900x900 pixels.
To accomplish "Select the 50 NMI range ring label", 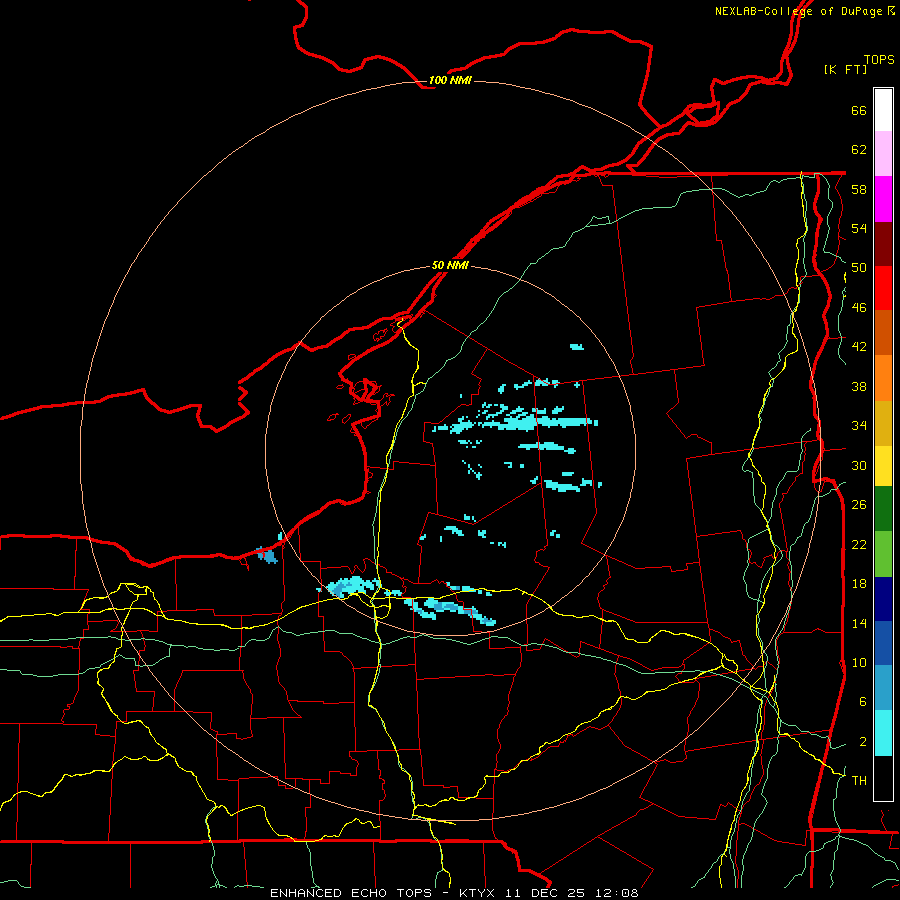I will tap(450, 265).
